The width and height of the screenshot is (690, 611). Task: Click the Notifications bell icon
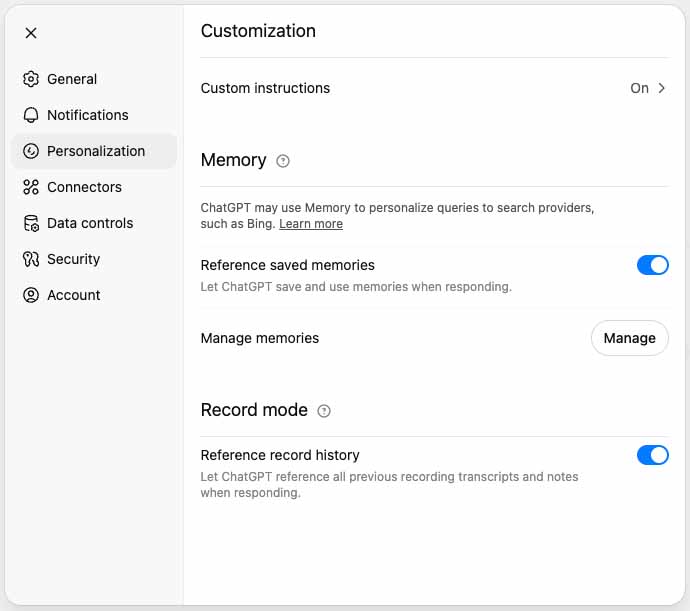[x=31, y=115]
